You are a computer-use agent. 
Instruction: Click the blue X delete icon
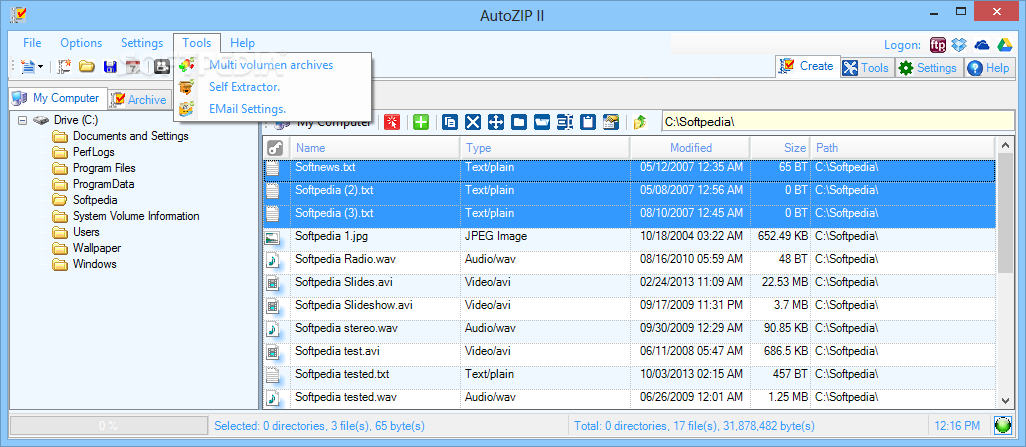472,122
